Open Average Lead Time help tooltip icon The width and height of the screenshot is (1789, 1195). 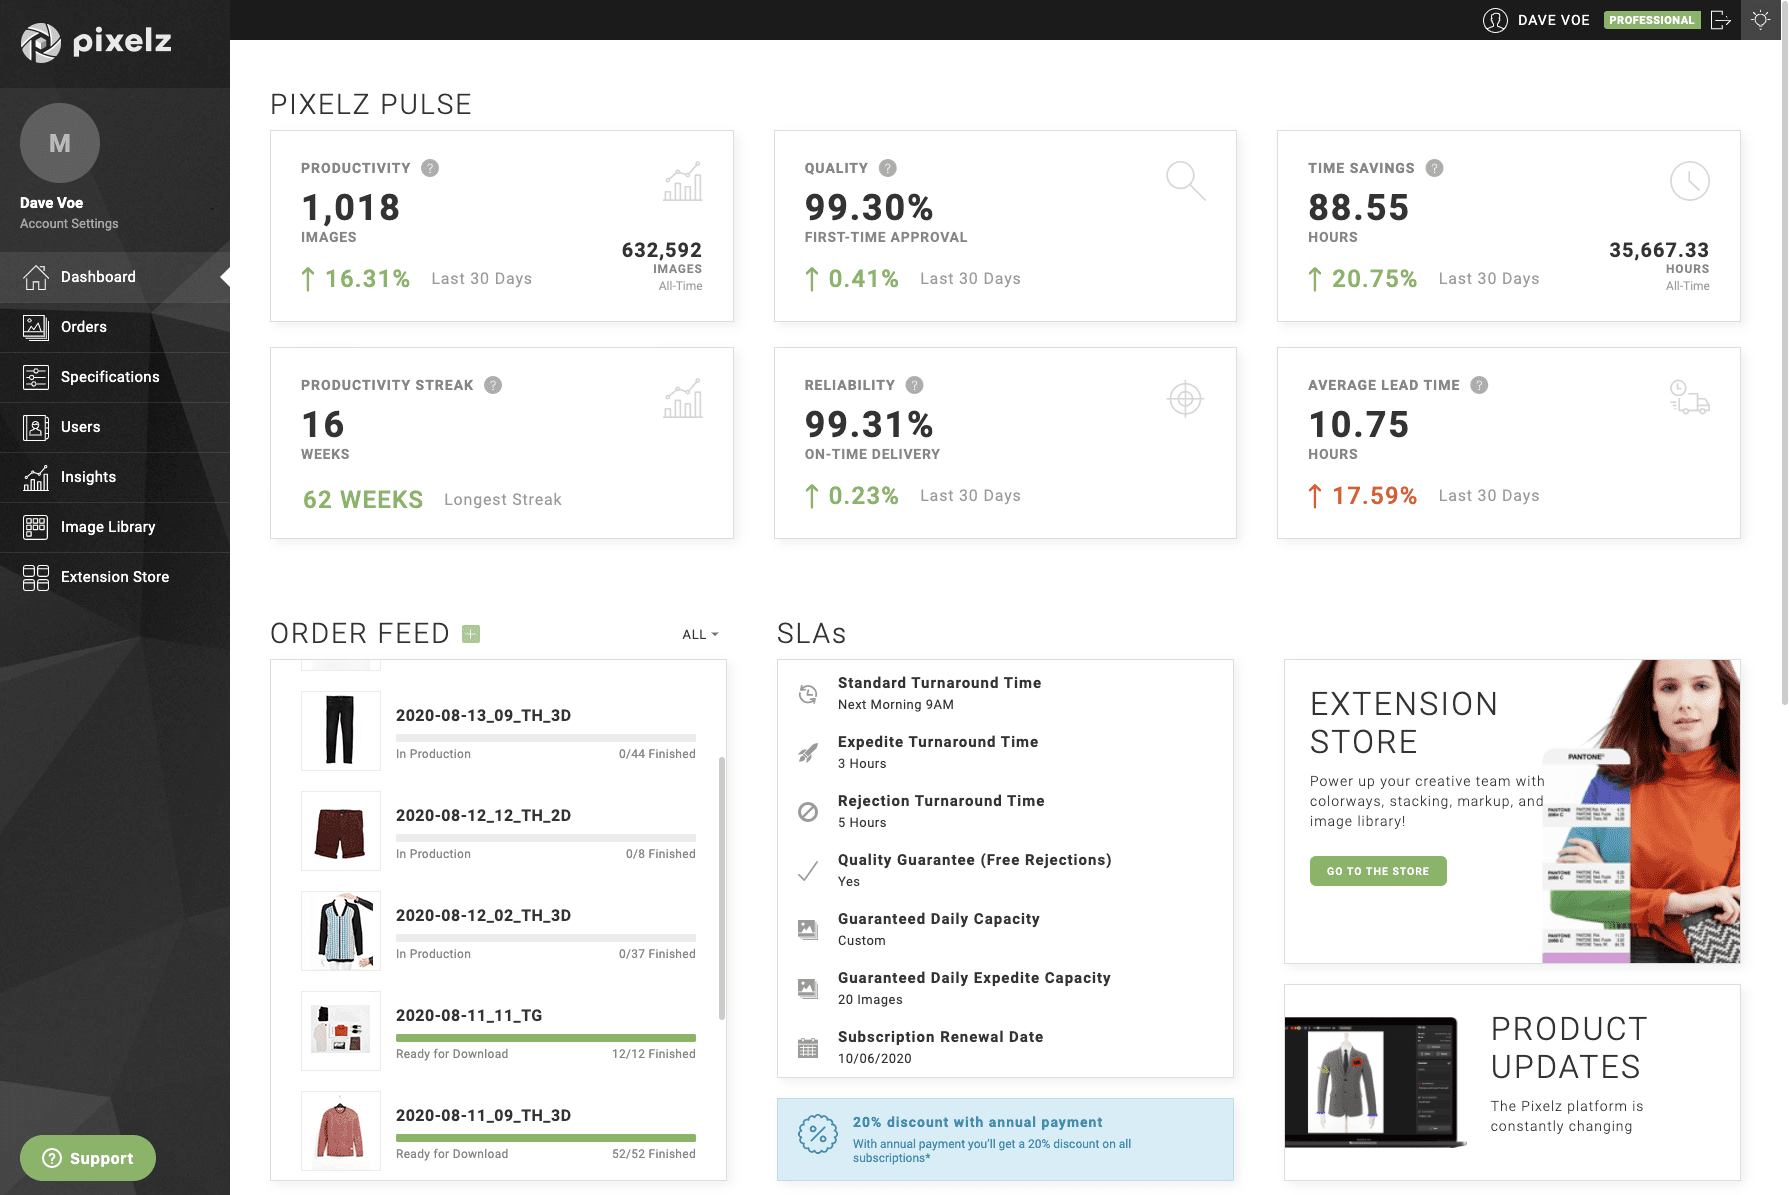(x=1479, y=385)
